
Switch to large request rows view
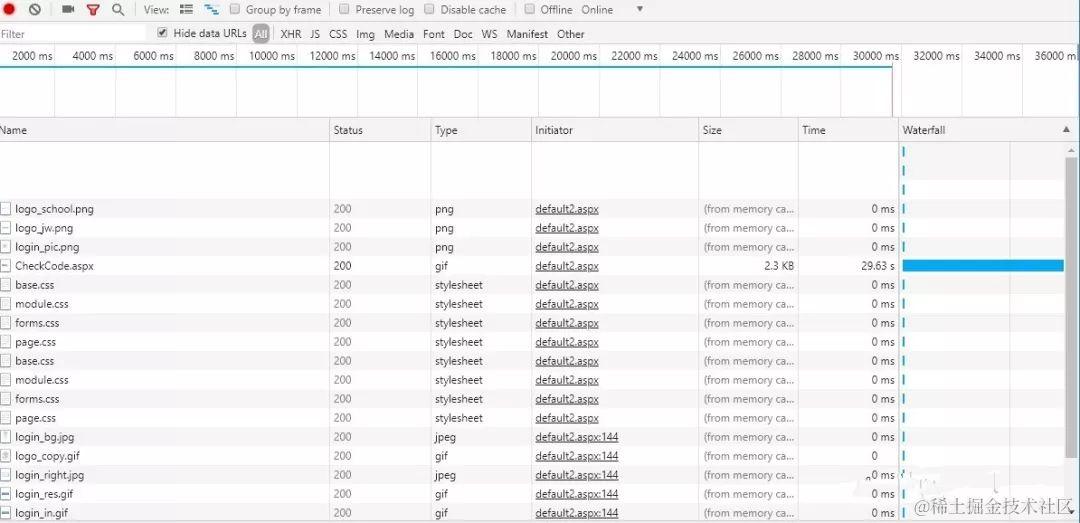(x=186, y=10)
